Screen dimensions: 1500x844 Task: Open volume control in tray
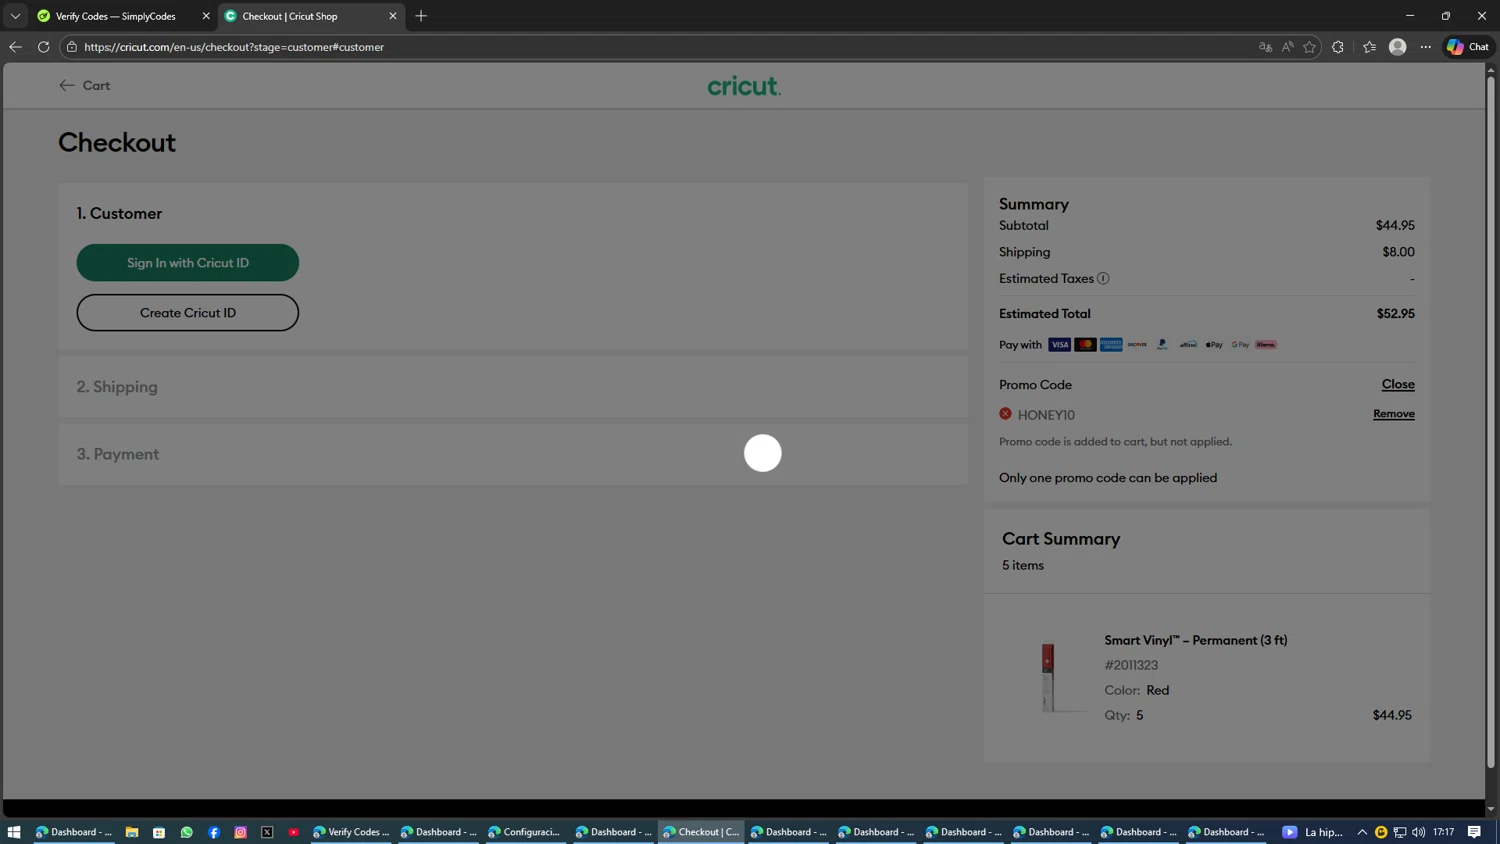pos(1419,832)
